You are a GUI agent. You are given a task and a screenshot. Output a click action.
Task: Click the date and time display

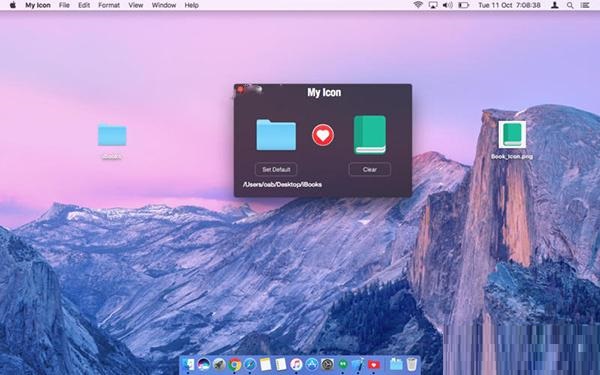tap(509, 5)
